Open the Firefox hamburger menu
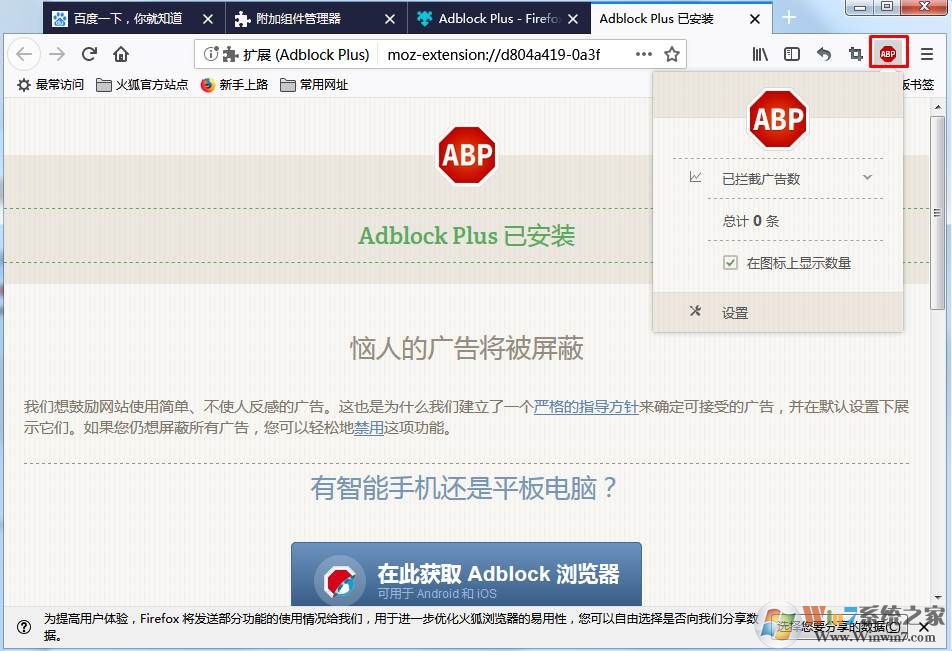This screenshot has width=952, height=651. coord(926,54)
